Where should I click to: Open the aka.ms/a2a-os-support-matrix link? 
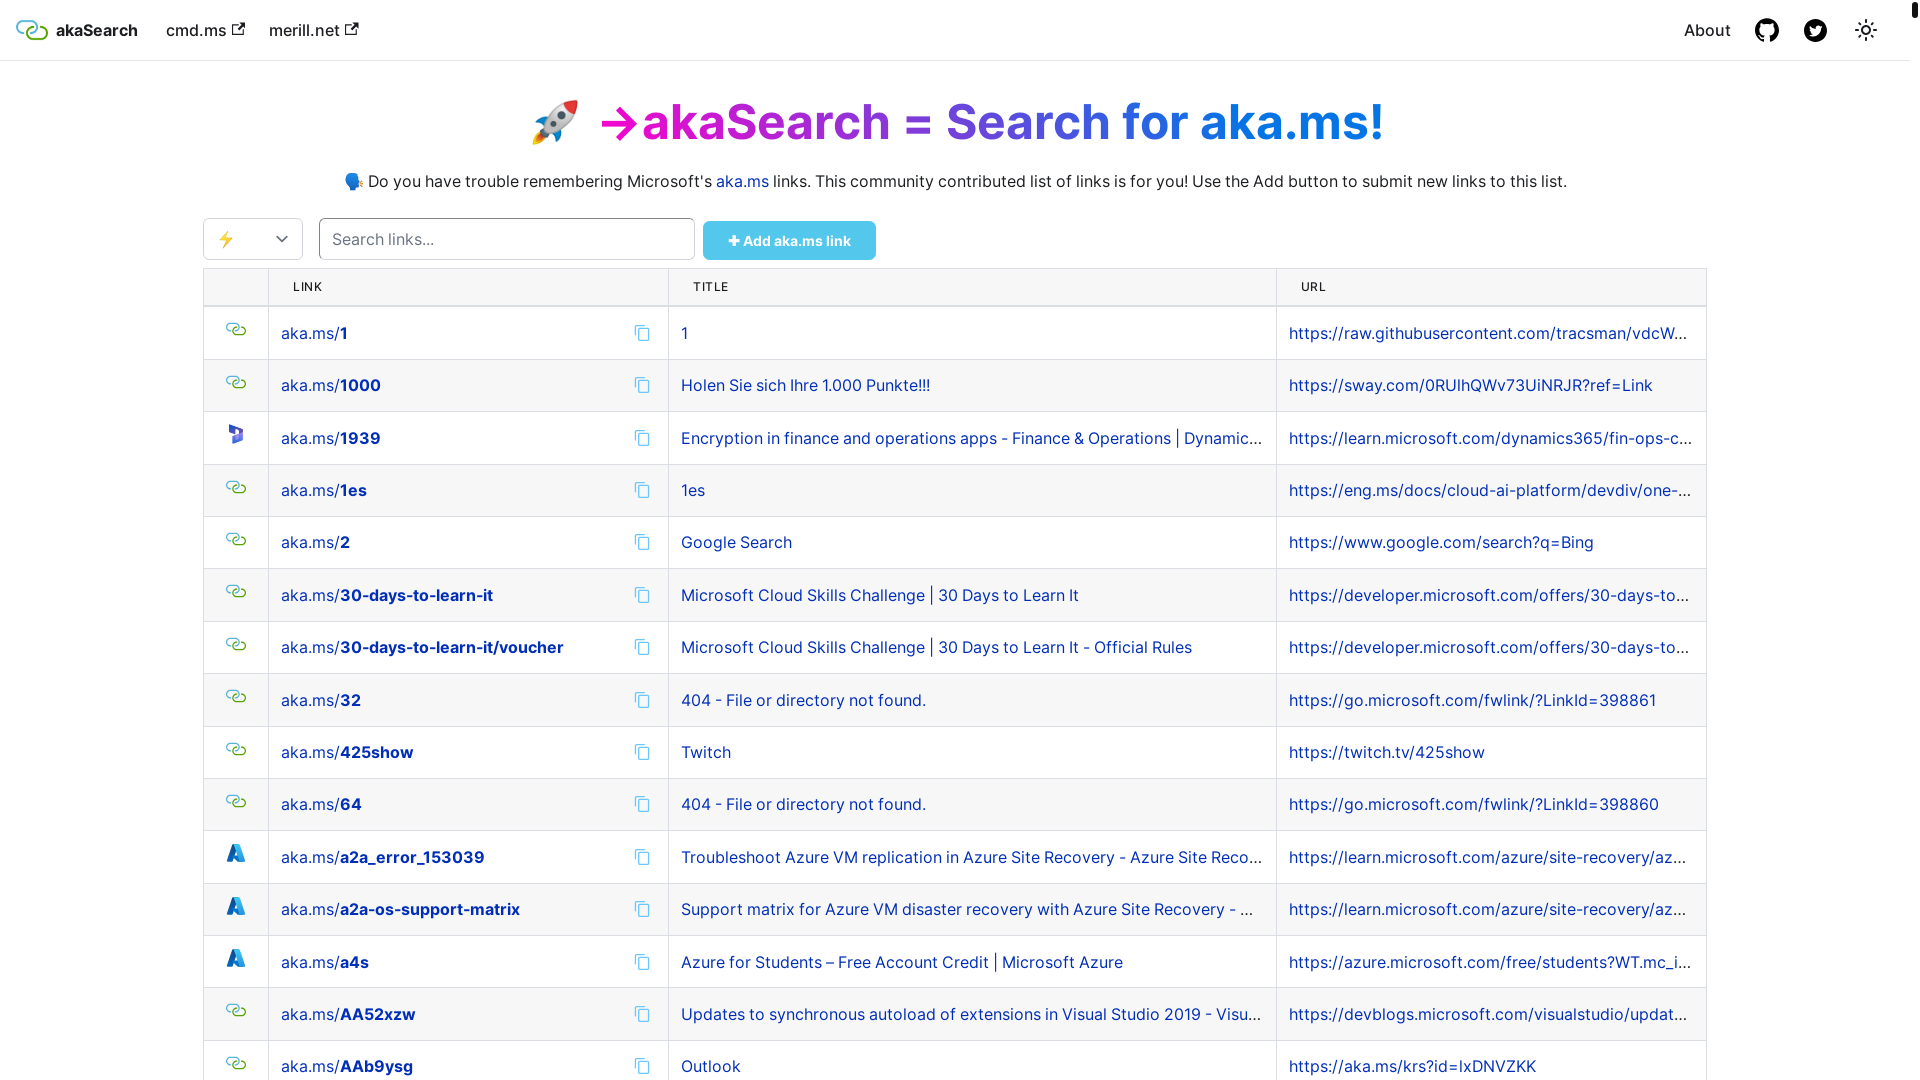click(400, 909)
